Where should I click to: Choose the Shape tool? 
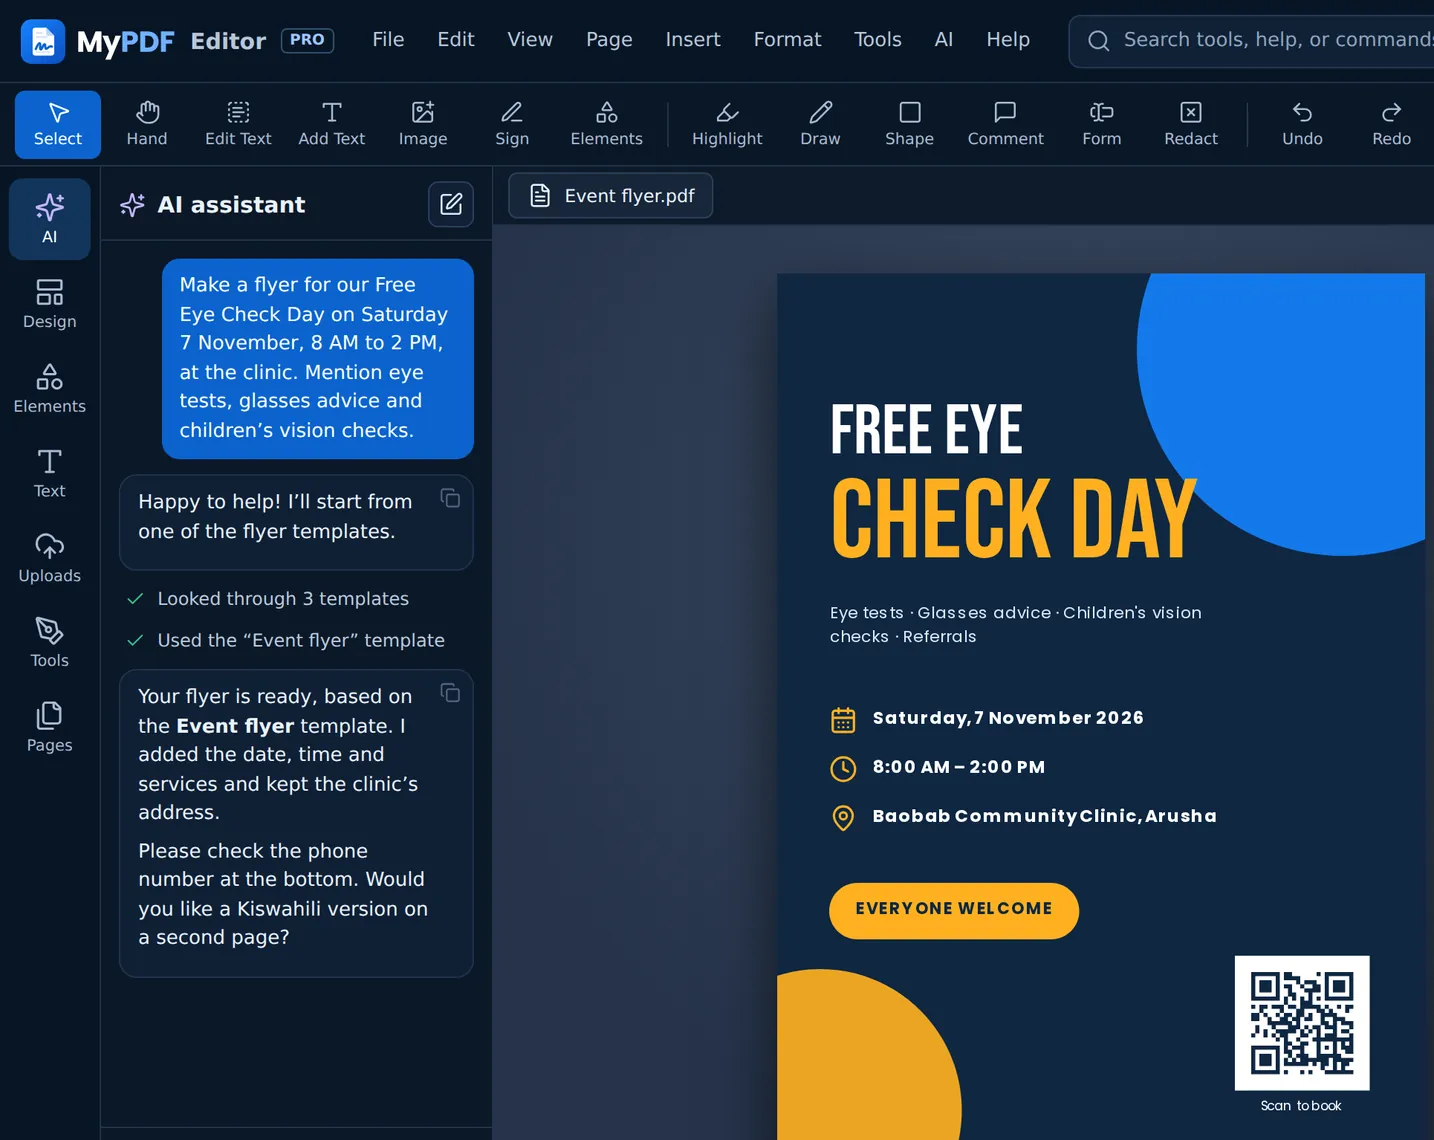(909, 125)
